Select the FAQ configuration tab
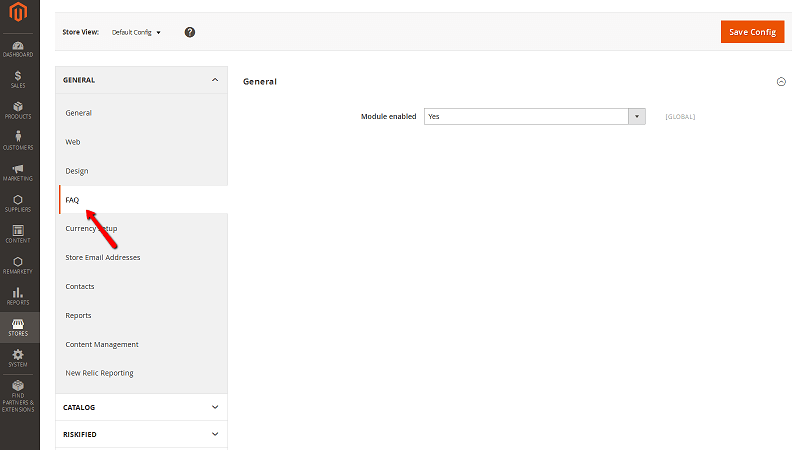This screenshot has width=800, height=450. click(x=72, y=200)
